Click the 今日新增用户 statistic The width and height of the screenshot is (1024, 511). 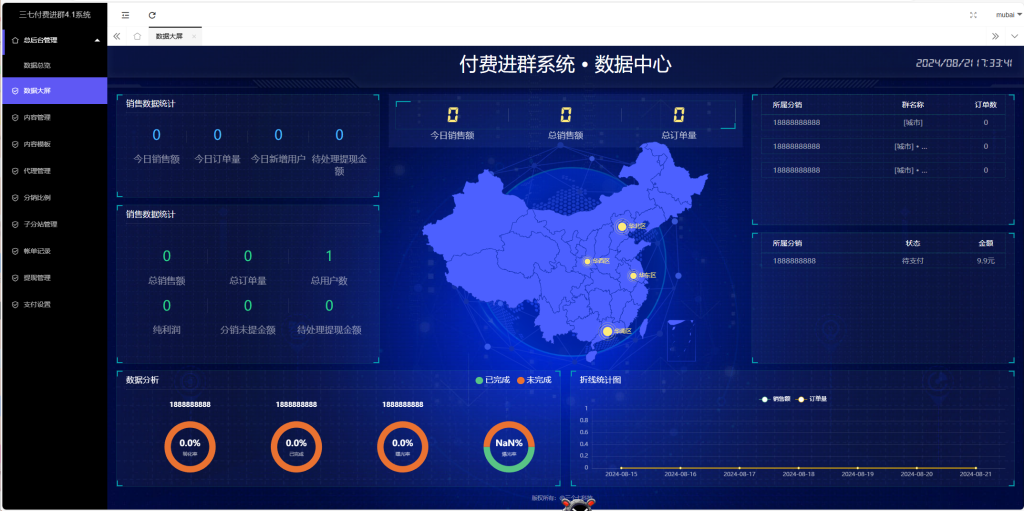(x=278, y=146)
